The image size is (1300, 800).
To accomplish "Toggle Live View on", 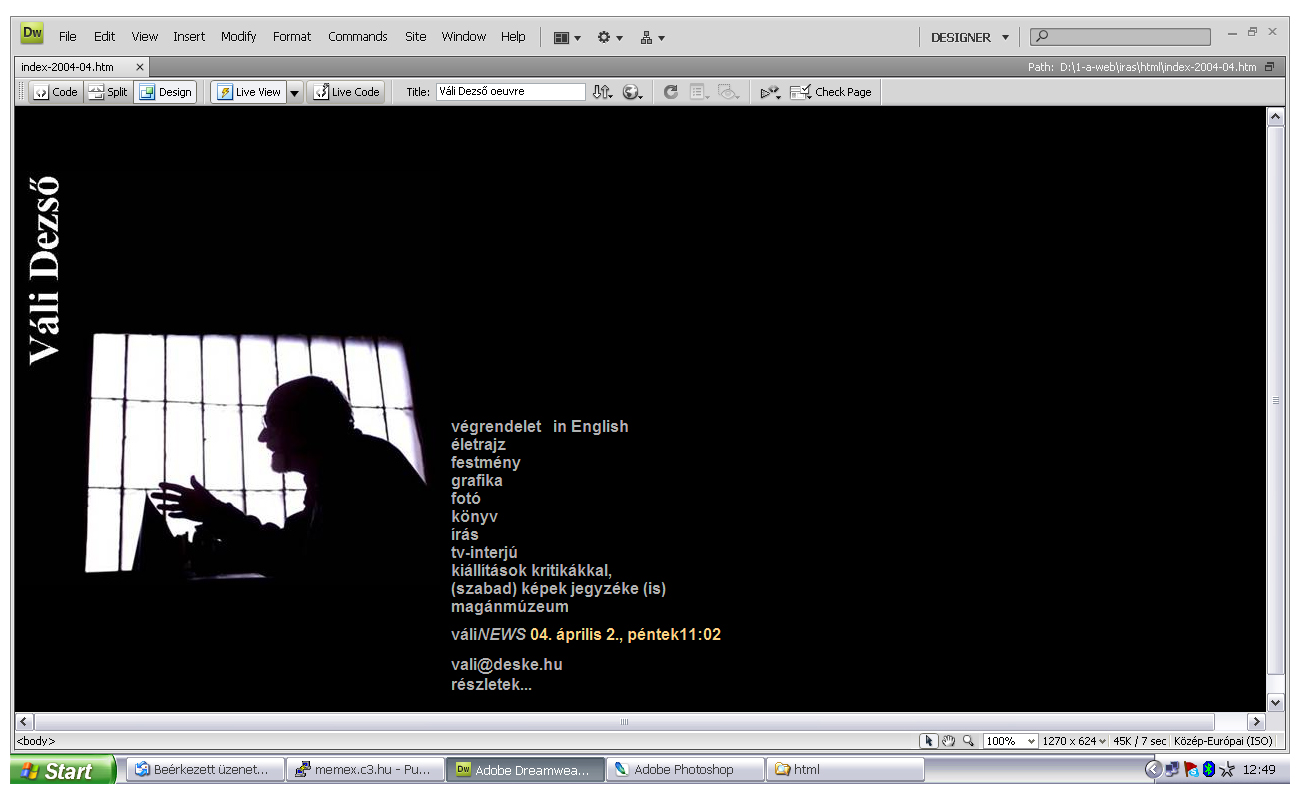I will pos(249,92).
